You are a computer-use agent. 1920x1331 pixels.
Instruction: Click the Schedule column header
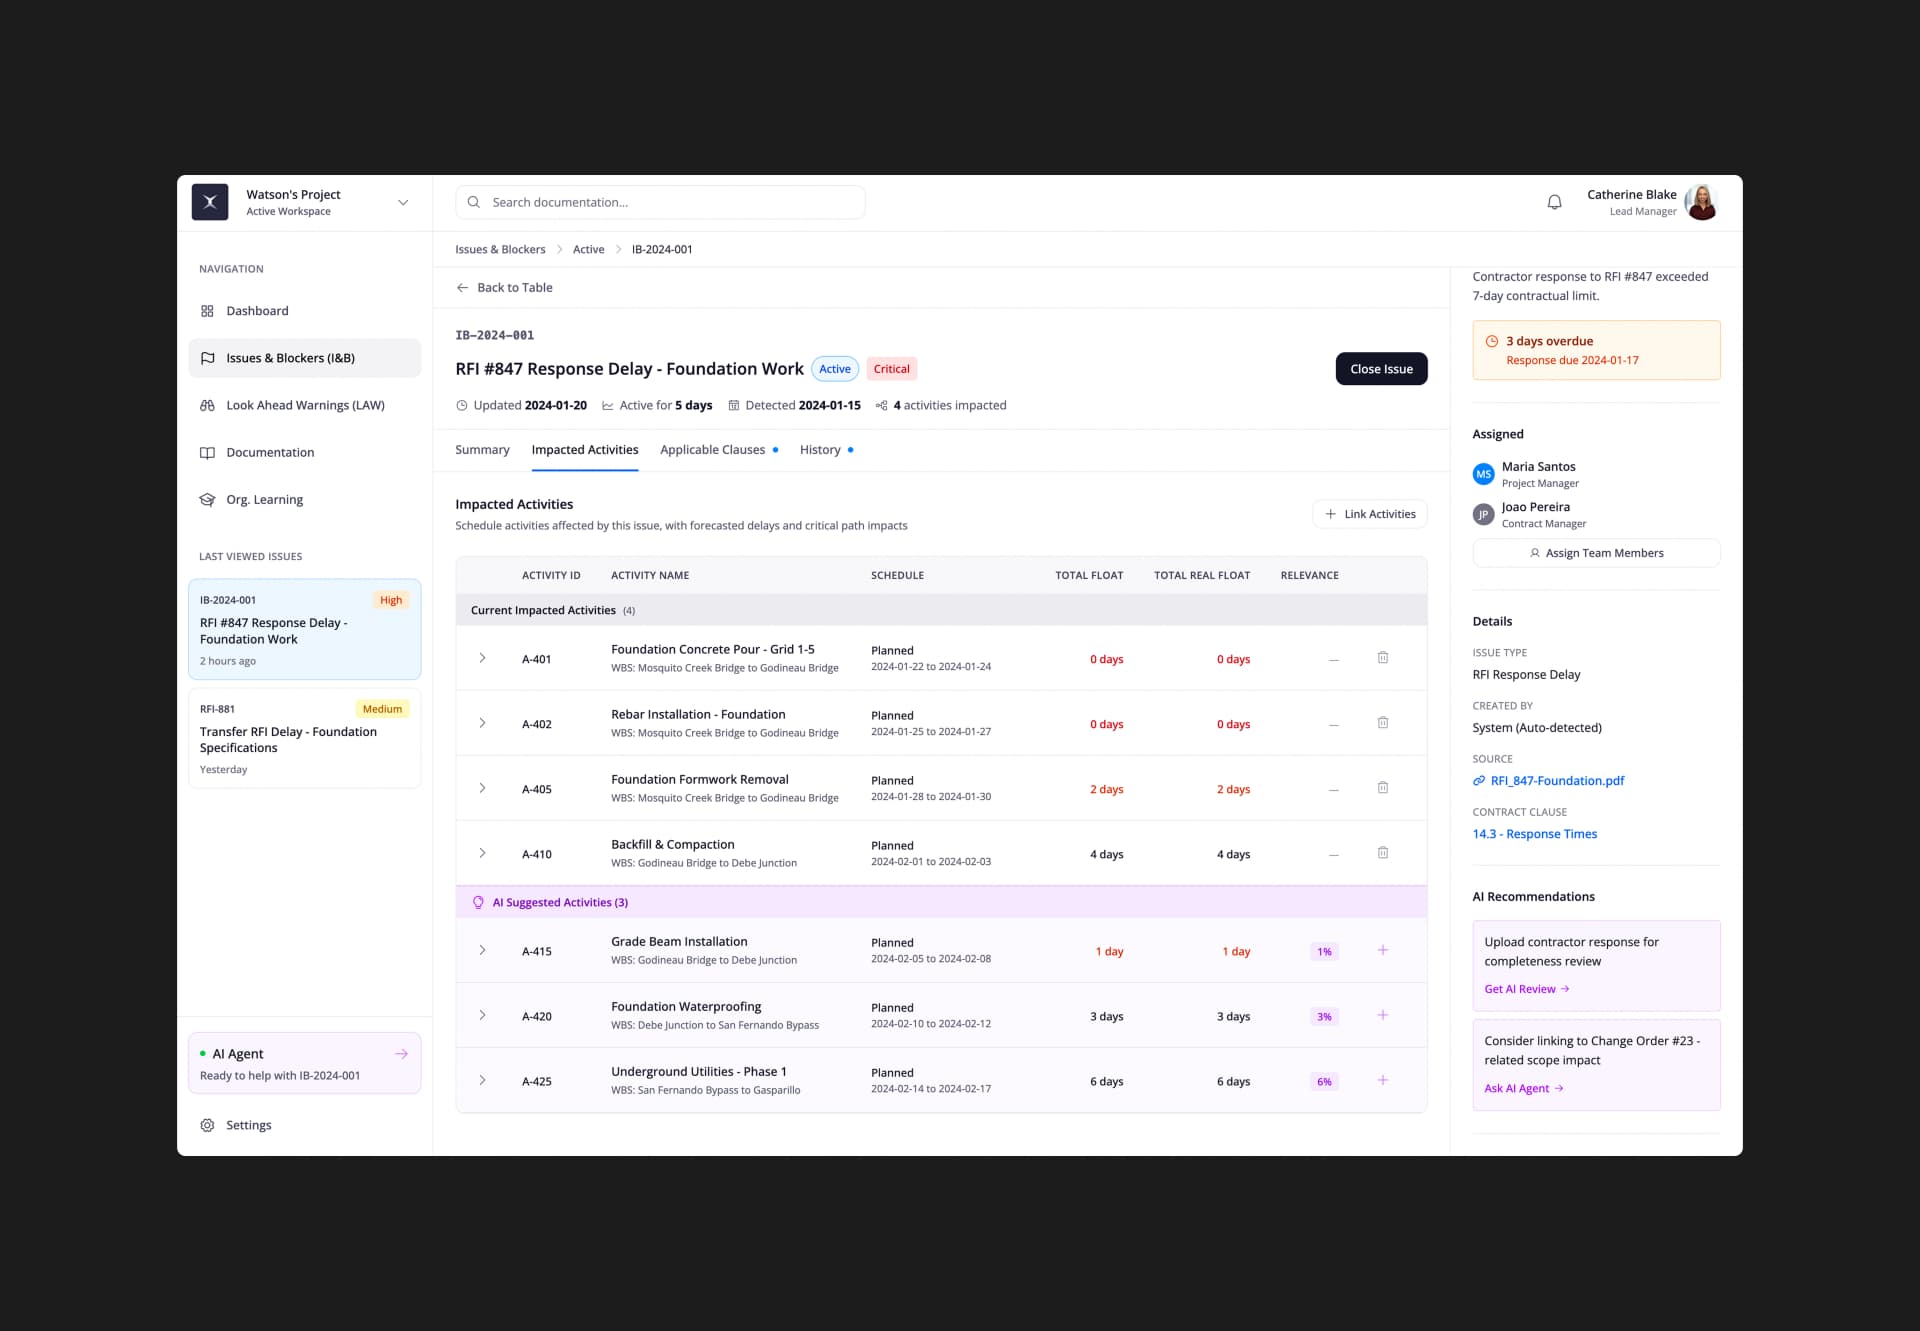[897, 576]
